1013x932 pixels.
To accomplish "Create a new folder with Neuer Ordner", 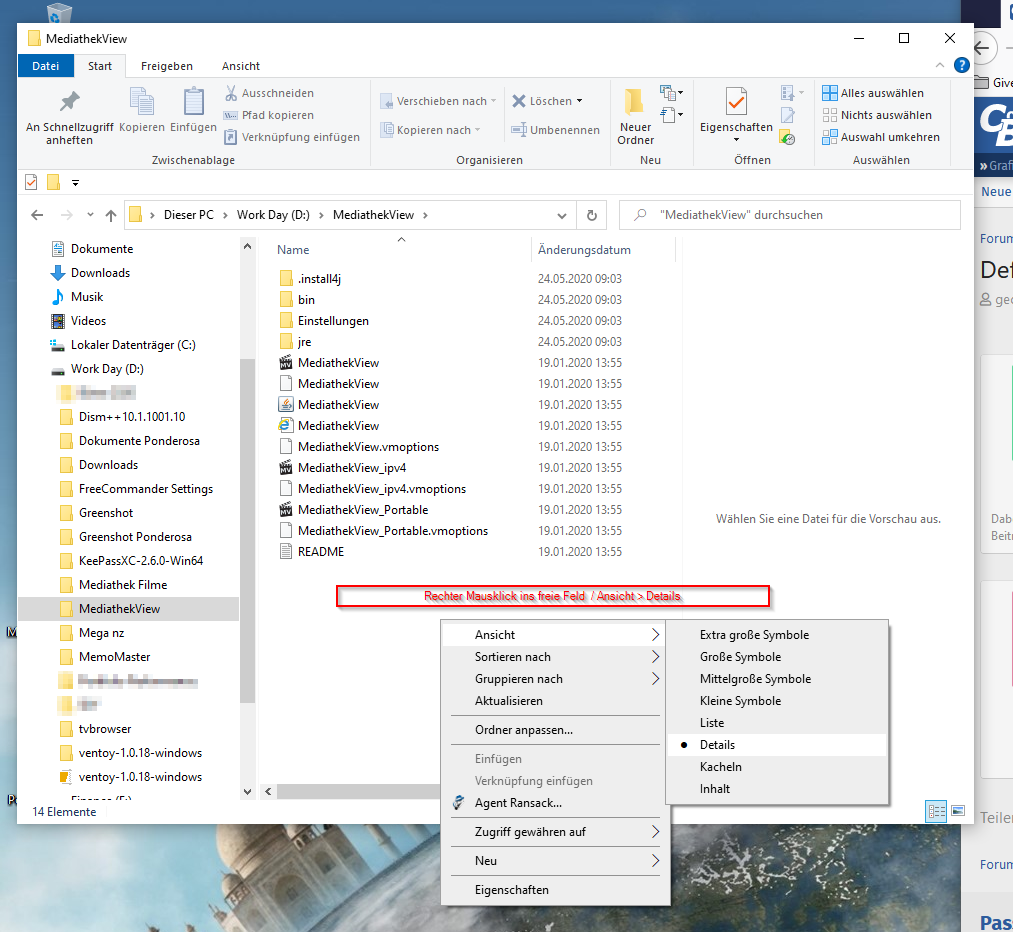I will [x=635, y=117].
